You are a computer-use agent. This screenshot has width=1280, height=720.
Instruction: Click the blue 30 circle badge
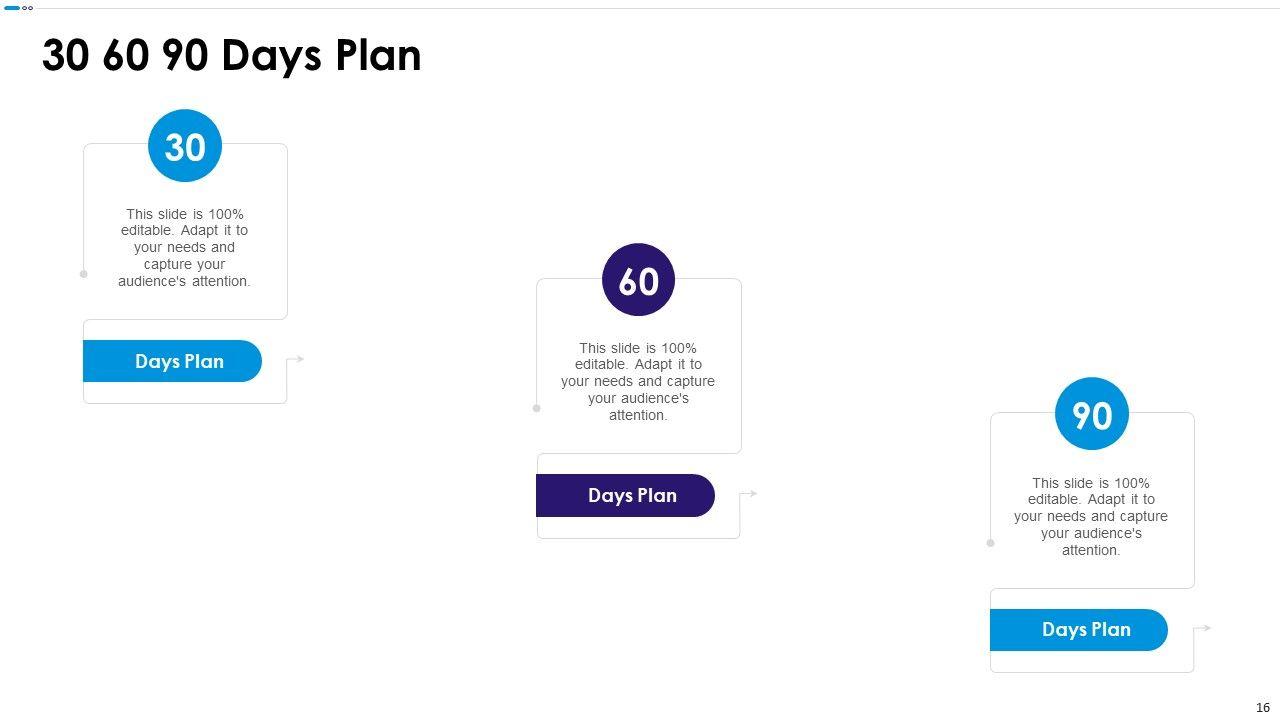[x=185, y=146]
